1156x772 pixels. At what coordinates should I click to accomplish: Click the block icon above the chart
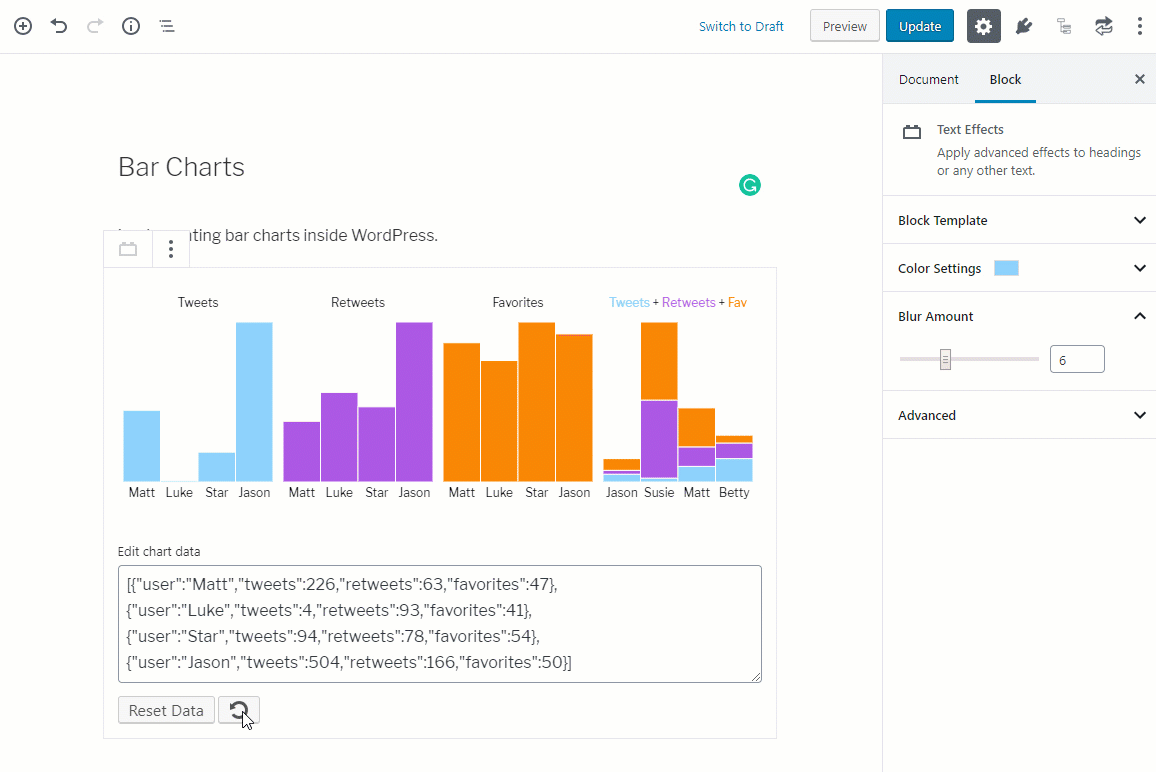click(127, 248)
